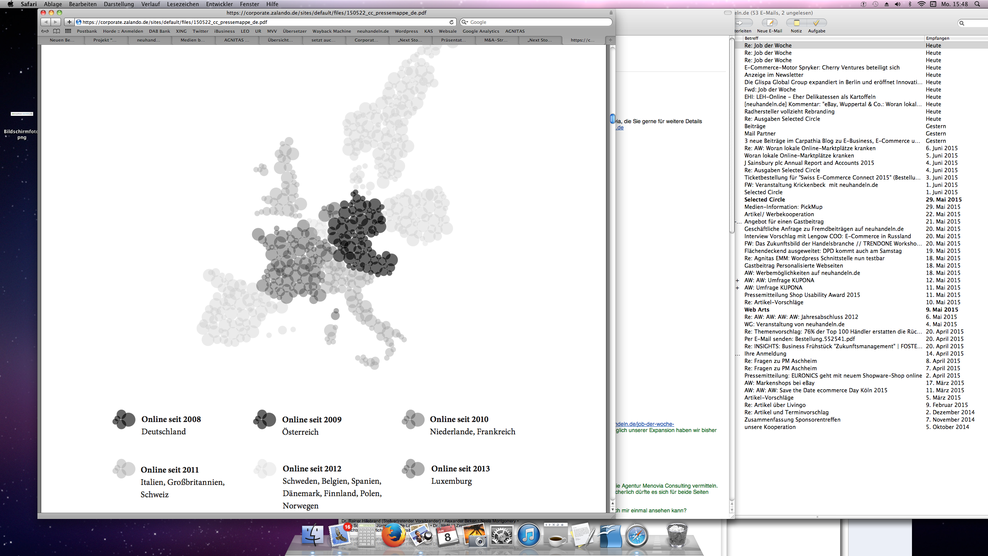The width and height of the screenshot is (988, 556).
Task: Open the Trash in the Dock
Action: (x=677, y=536)
